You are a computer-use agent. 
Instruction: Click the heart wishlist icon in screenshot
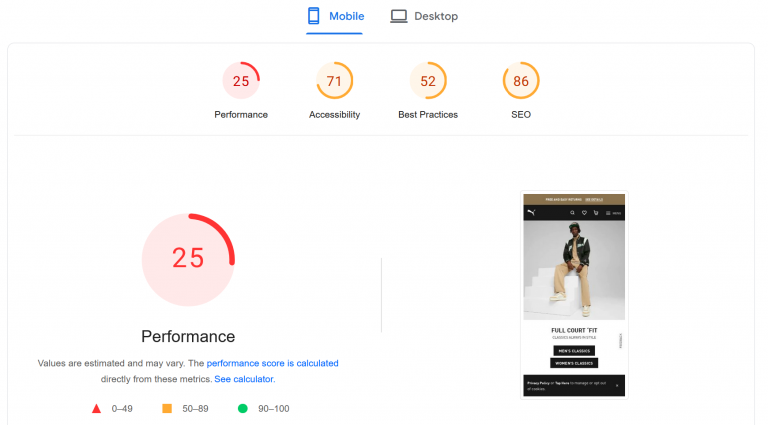(x=584, y=213)
